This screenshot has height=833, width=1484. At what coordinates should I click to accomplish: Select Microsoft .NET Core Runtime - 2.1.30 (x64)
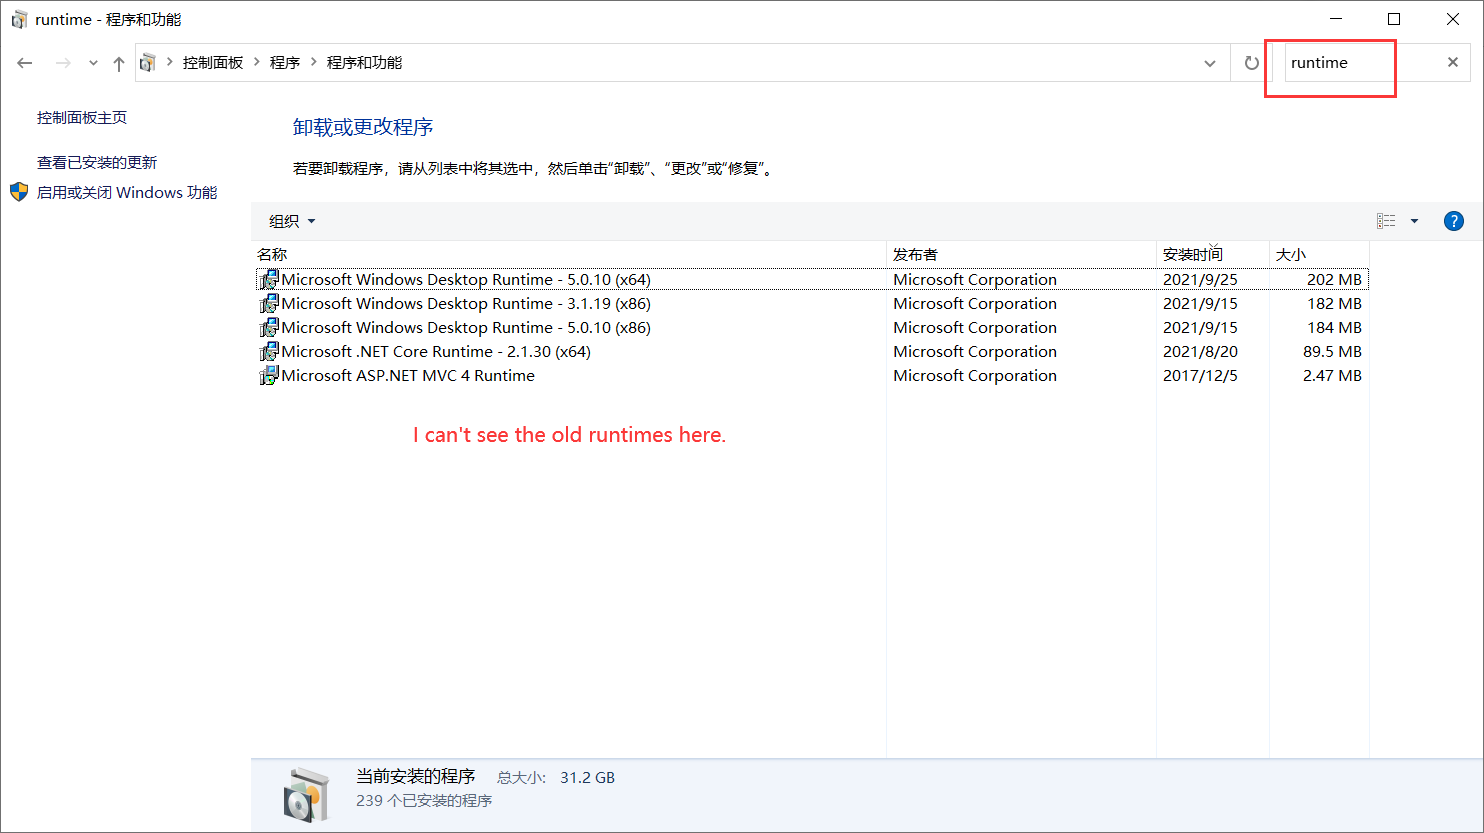tap(810, 352)
